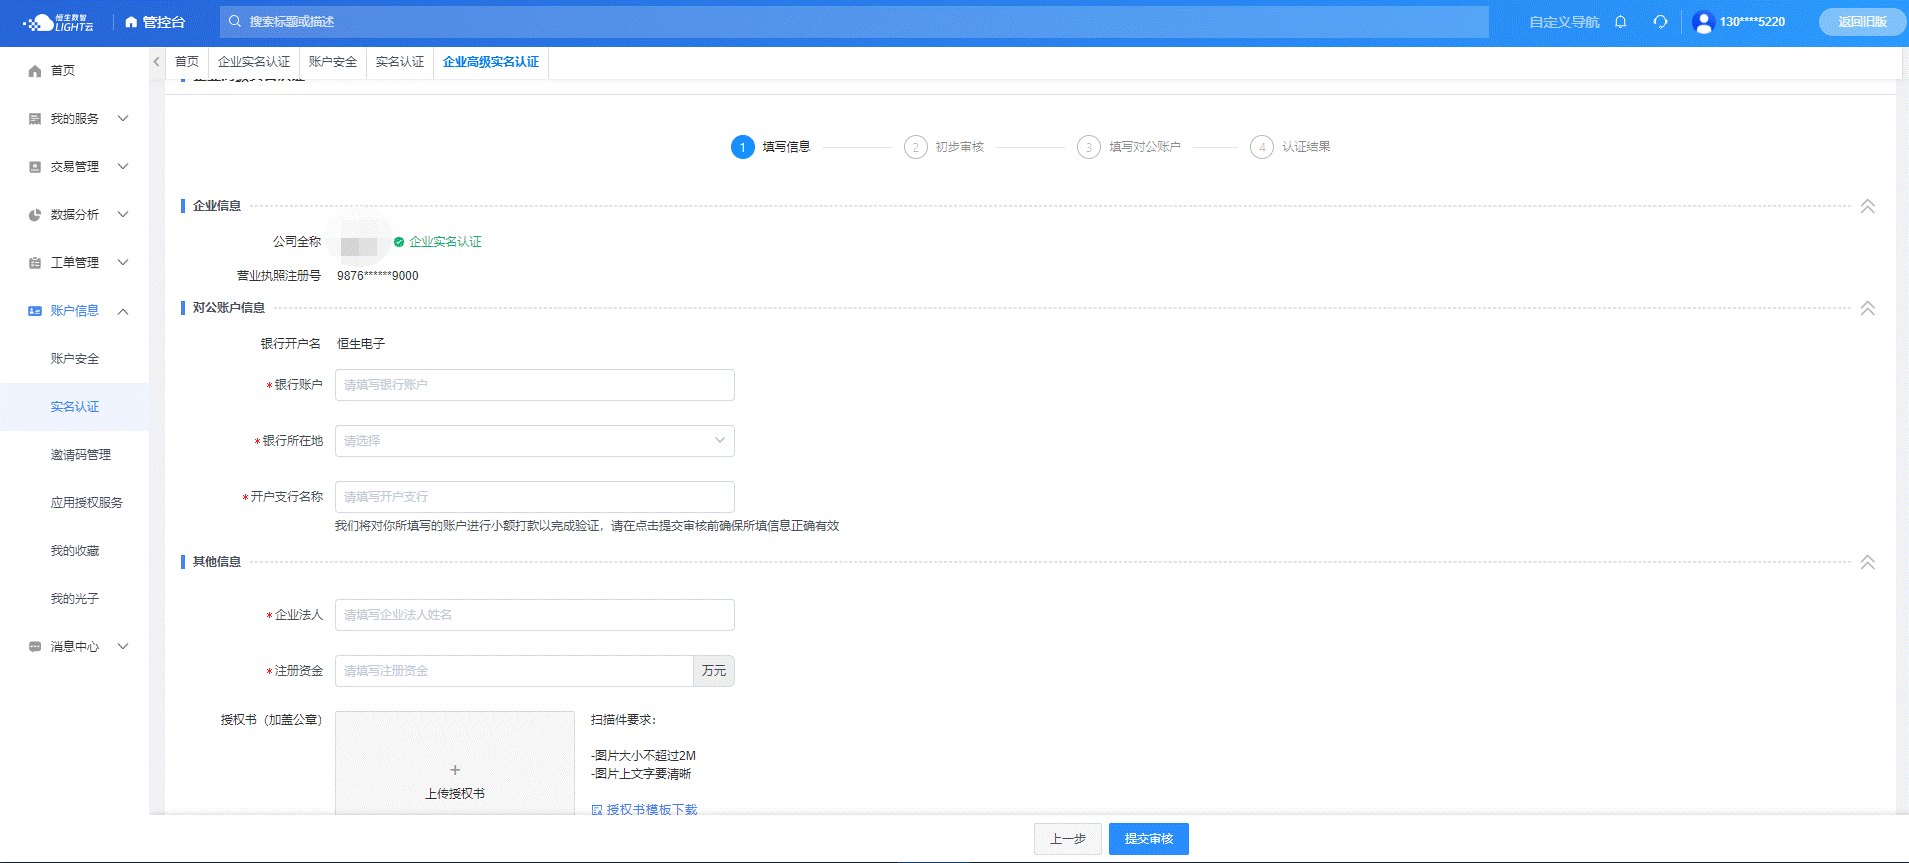This screenshot has width=1909, height=863.
Task: Open 邀请码管理 in the sidebar
Action: click(81, 455)
